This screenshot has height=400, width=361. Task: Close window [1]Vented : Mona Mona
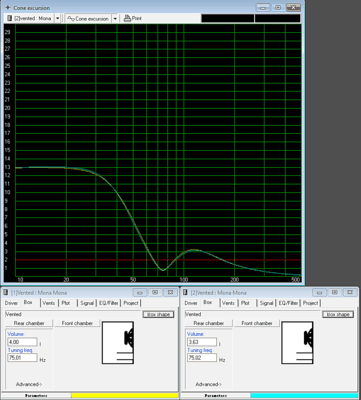pos(170,292)
